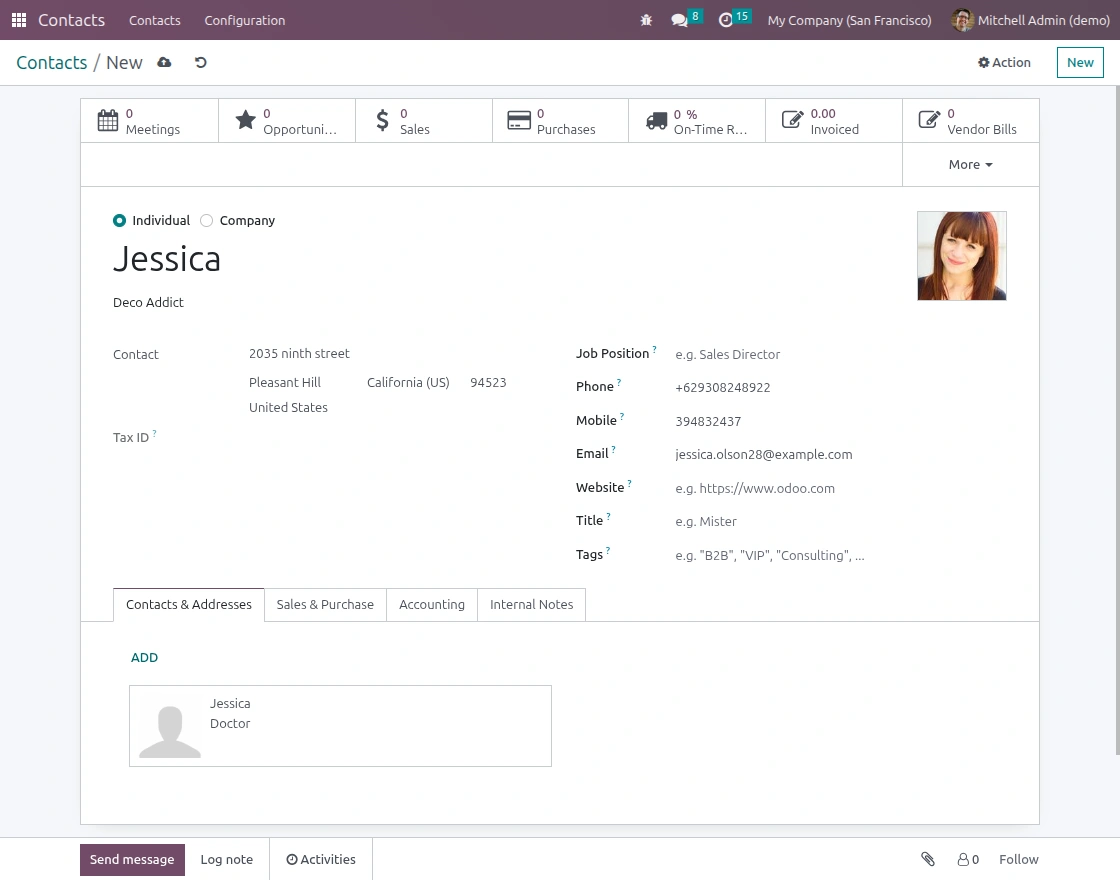1120x880 pixels.
Task: Click the cloud save record icon
Action: pos(164,62)
